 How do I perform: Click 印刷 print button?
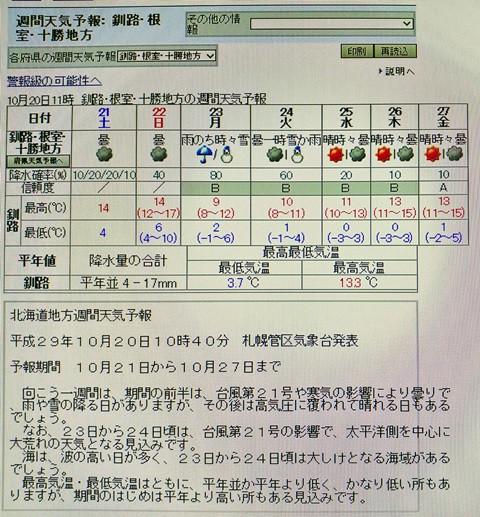[x=357, y=51]
